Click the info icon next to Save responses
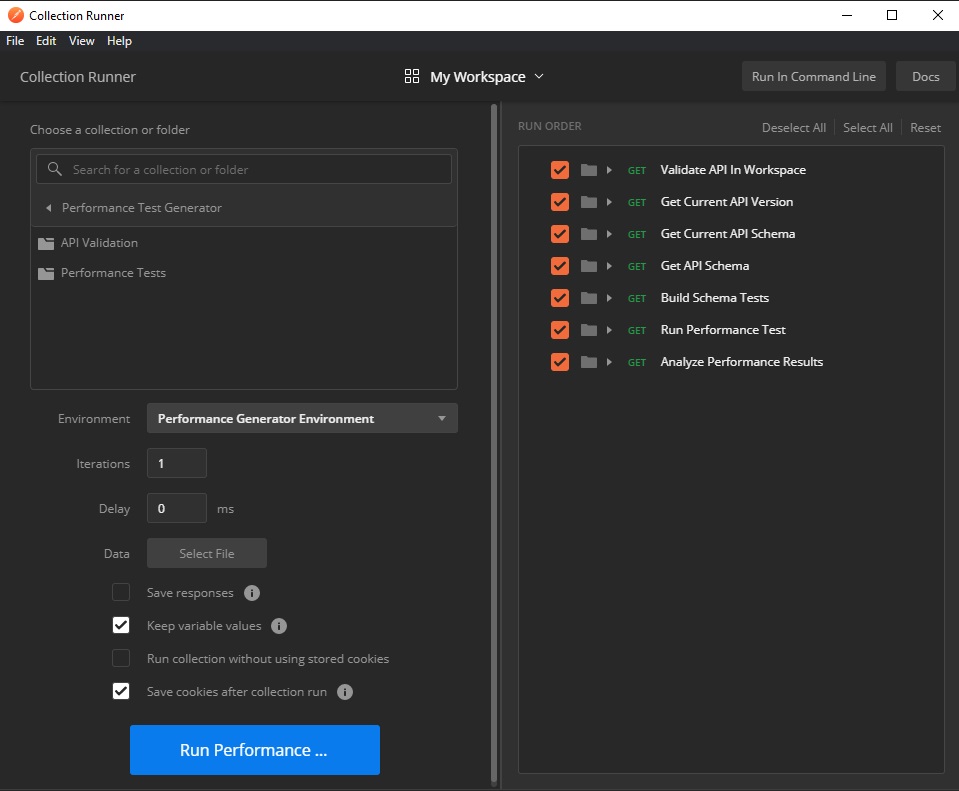Image resolution: width=959 pixels, height=791 pixels. tap(252, 593)
